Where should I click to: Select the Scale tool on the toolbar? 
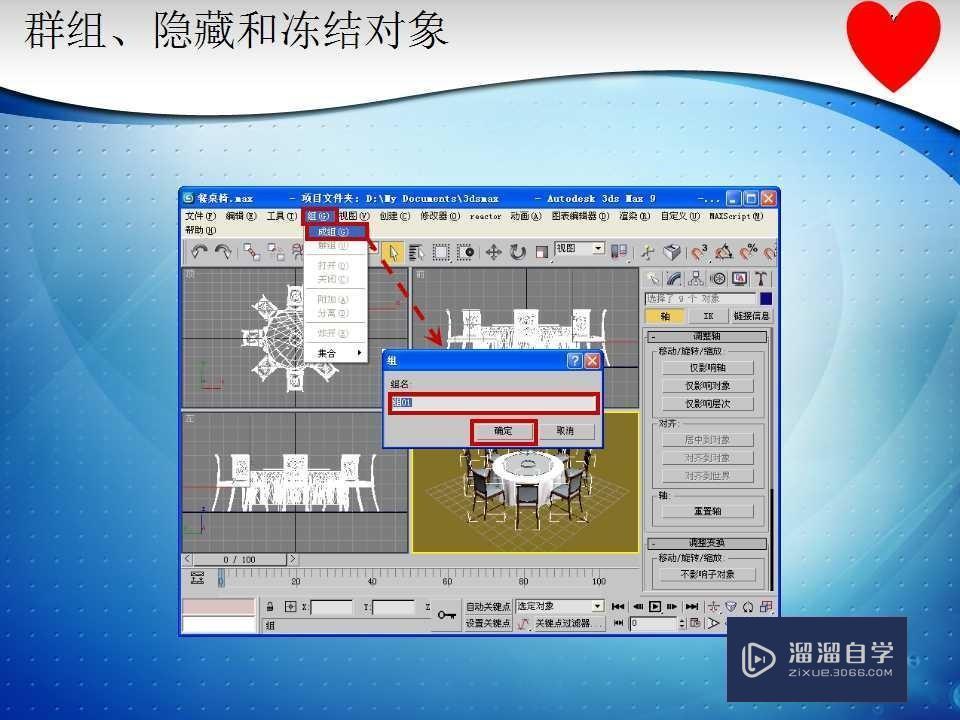click(541, 252)
